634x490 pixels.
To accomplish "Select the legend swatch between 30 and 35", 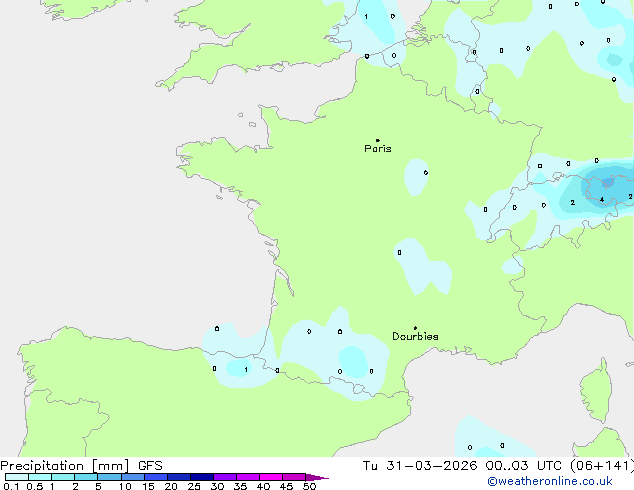I will point(224,477).
